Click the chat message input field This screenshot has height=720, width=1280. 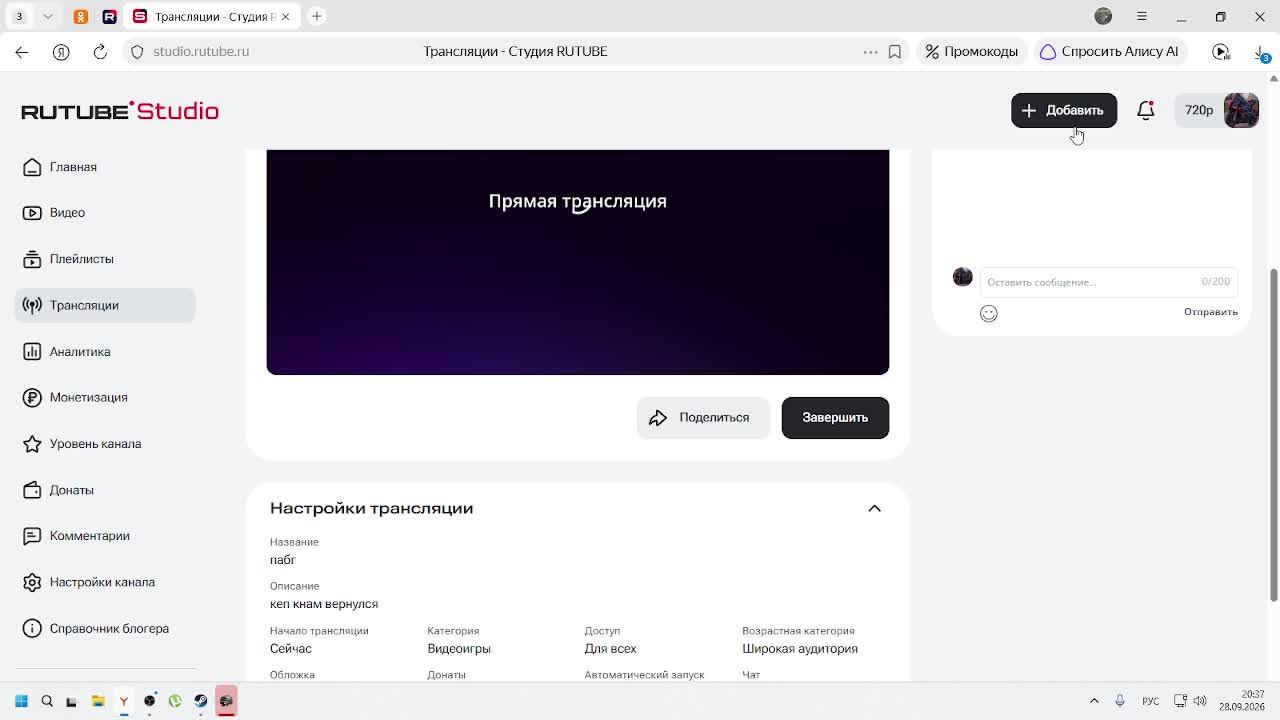click(1108, 282)
